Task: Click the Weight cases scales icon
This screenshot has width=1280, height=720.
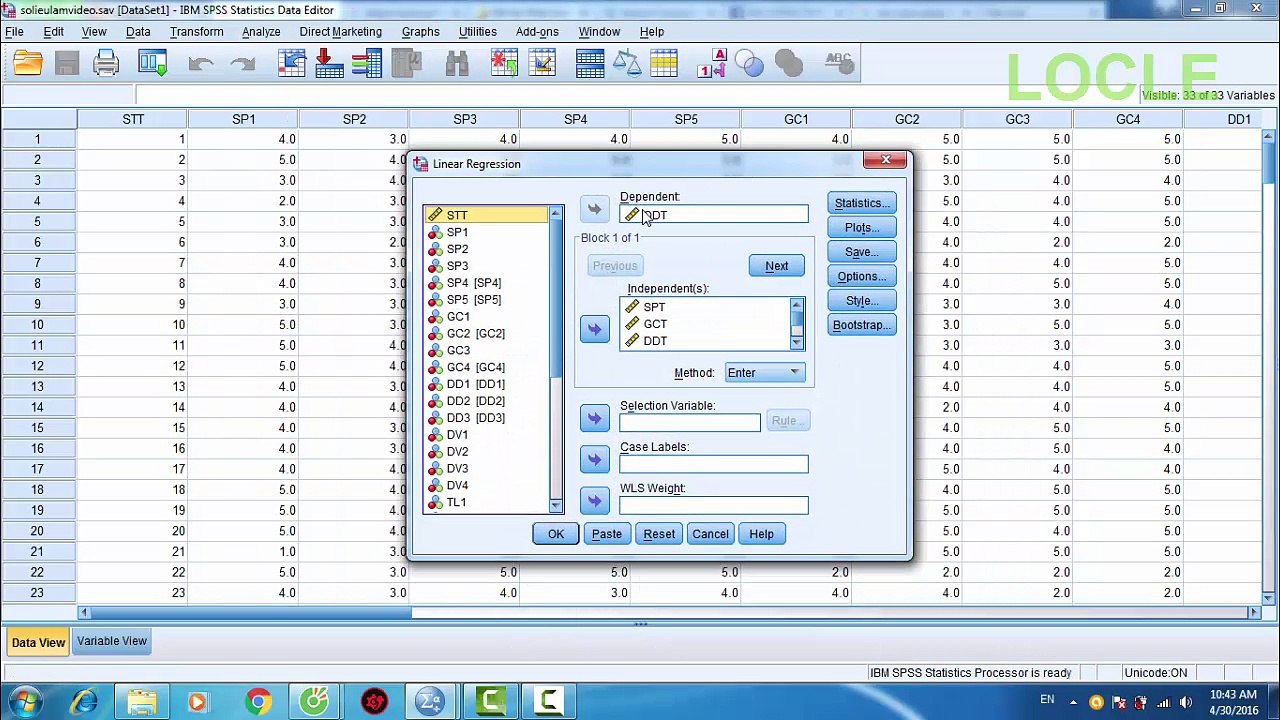Action: [x=627, y=65]
